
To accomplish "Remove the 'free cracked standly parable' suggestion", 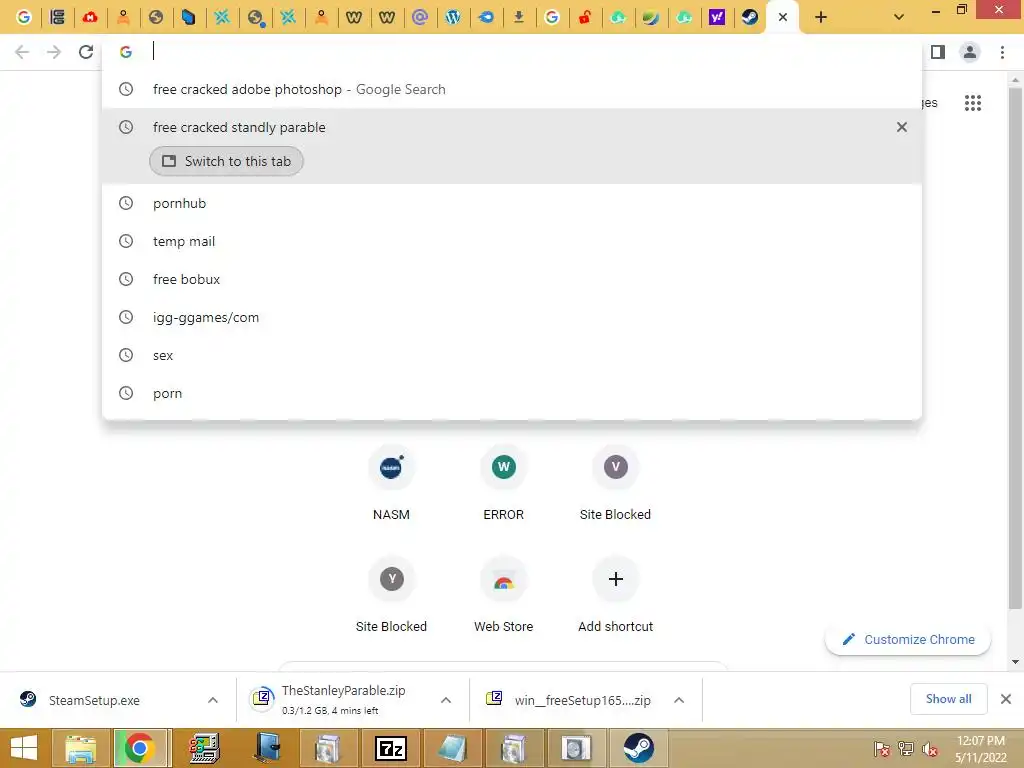I will point(901,127).
